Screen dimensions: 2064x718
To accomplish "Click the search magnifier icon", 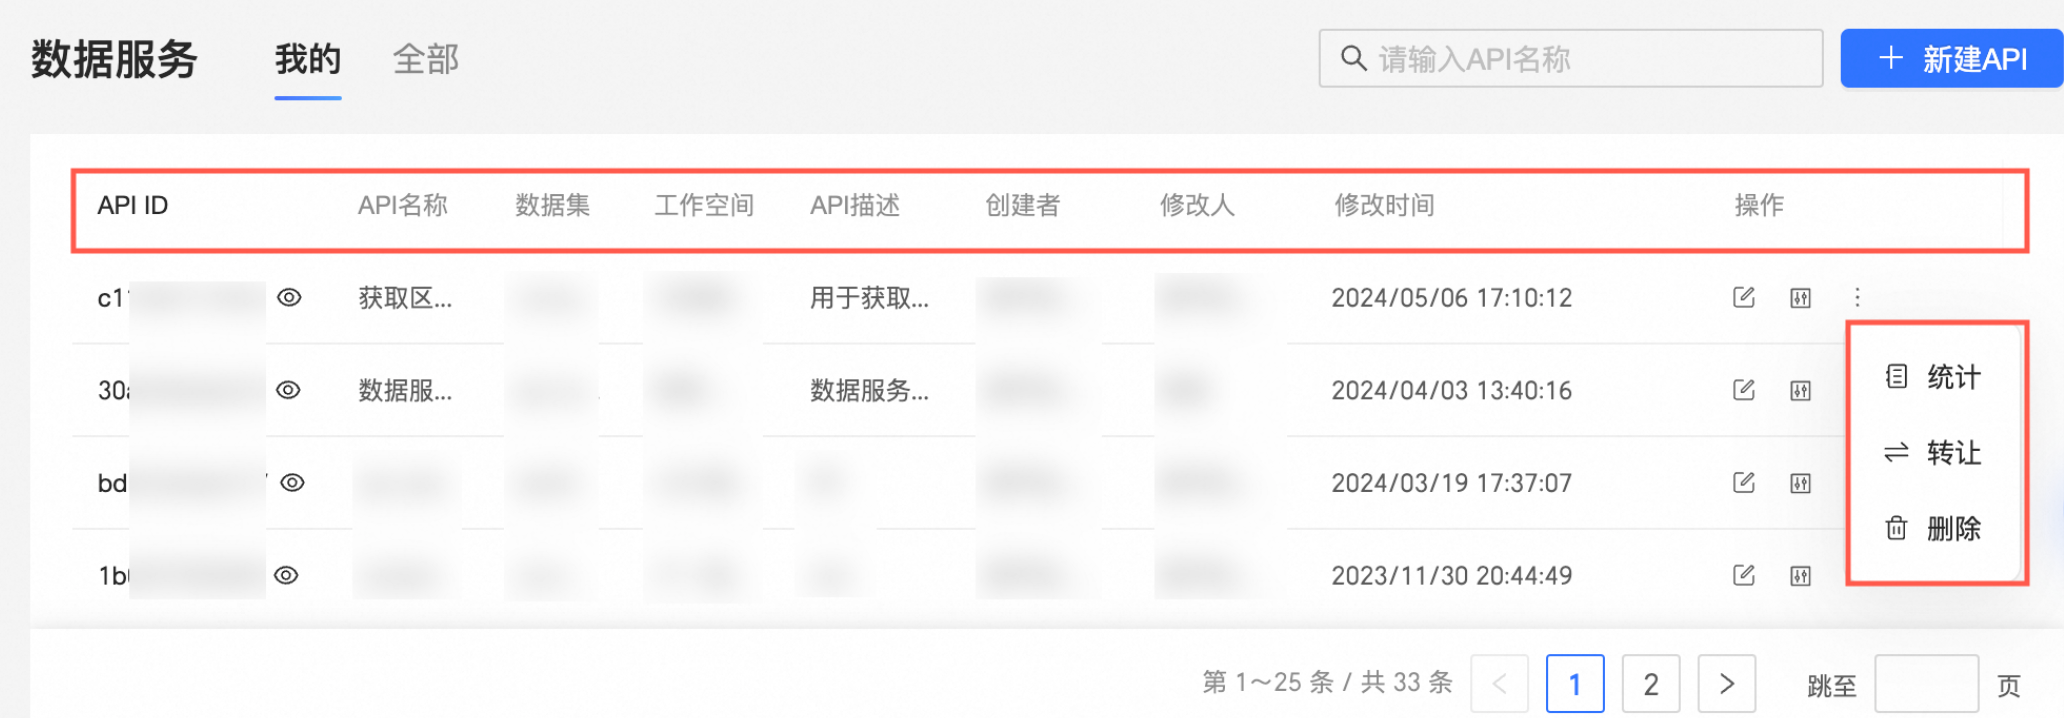I will 1353,58.
